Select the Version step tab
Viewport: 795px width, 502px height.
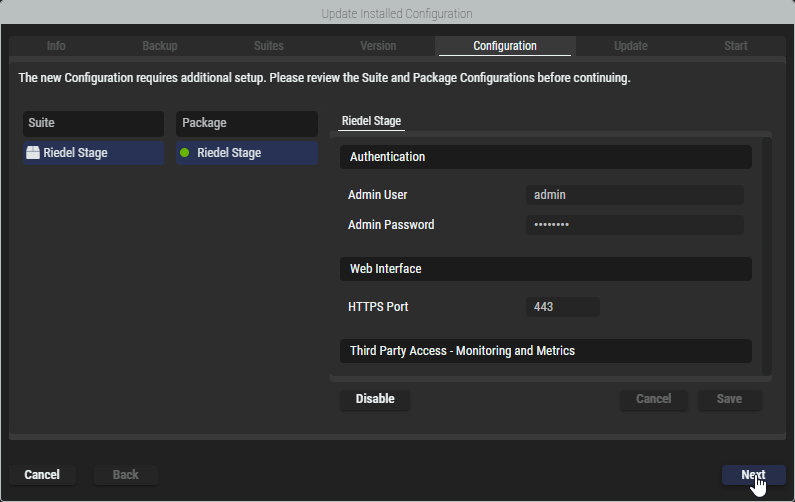pos(378,46)
